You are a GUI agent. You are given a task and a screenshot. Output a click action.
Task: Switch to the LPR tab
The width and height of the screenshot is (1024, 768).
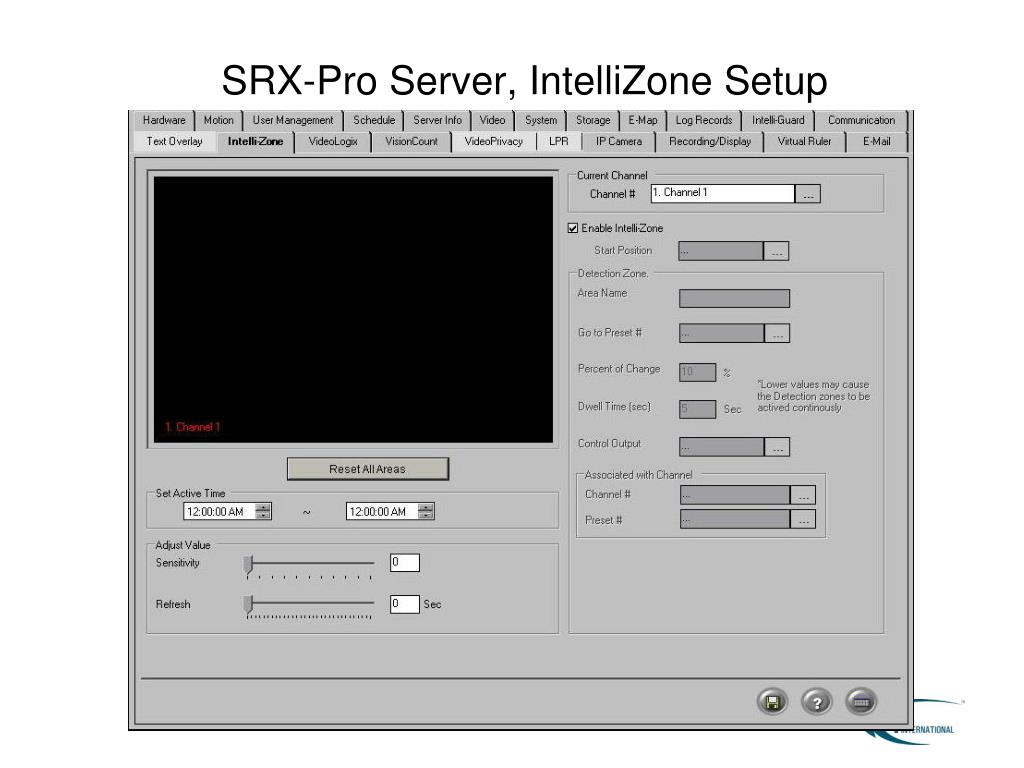pyautogui.click(x=558, y=141)
